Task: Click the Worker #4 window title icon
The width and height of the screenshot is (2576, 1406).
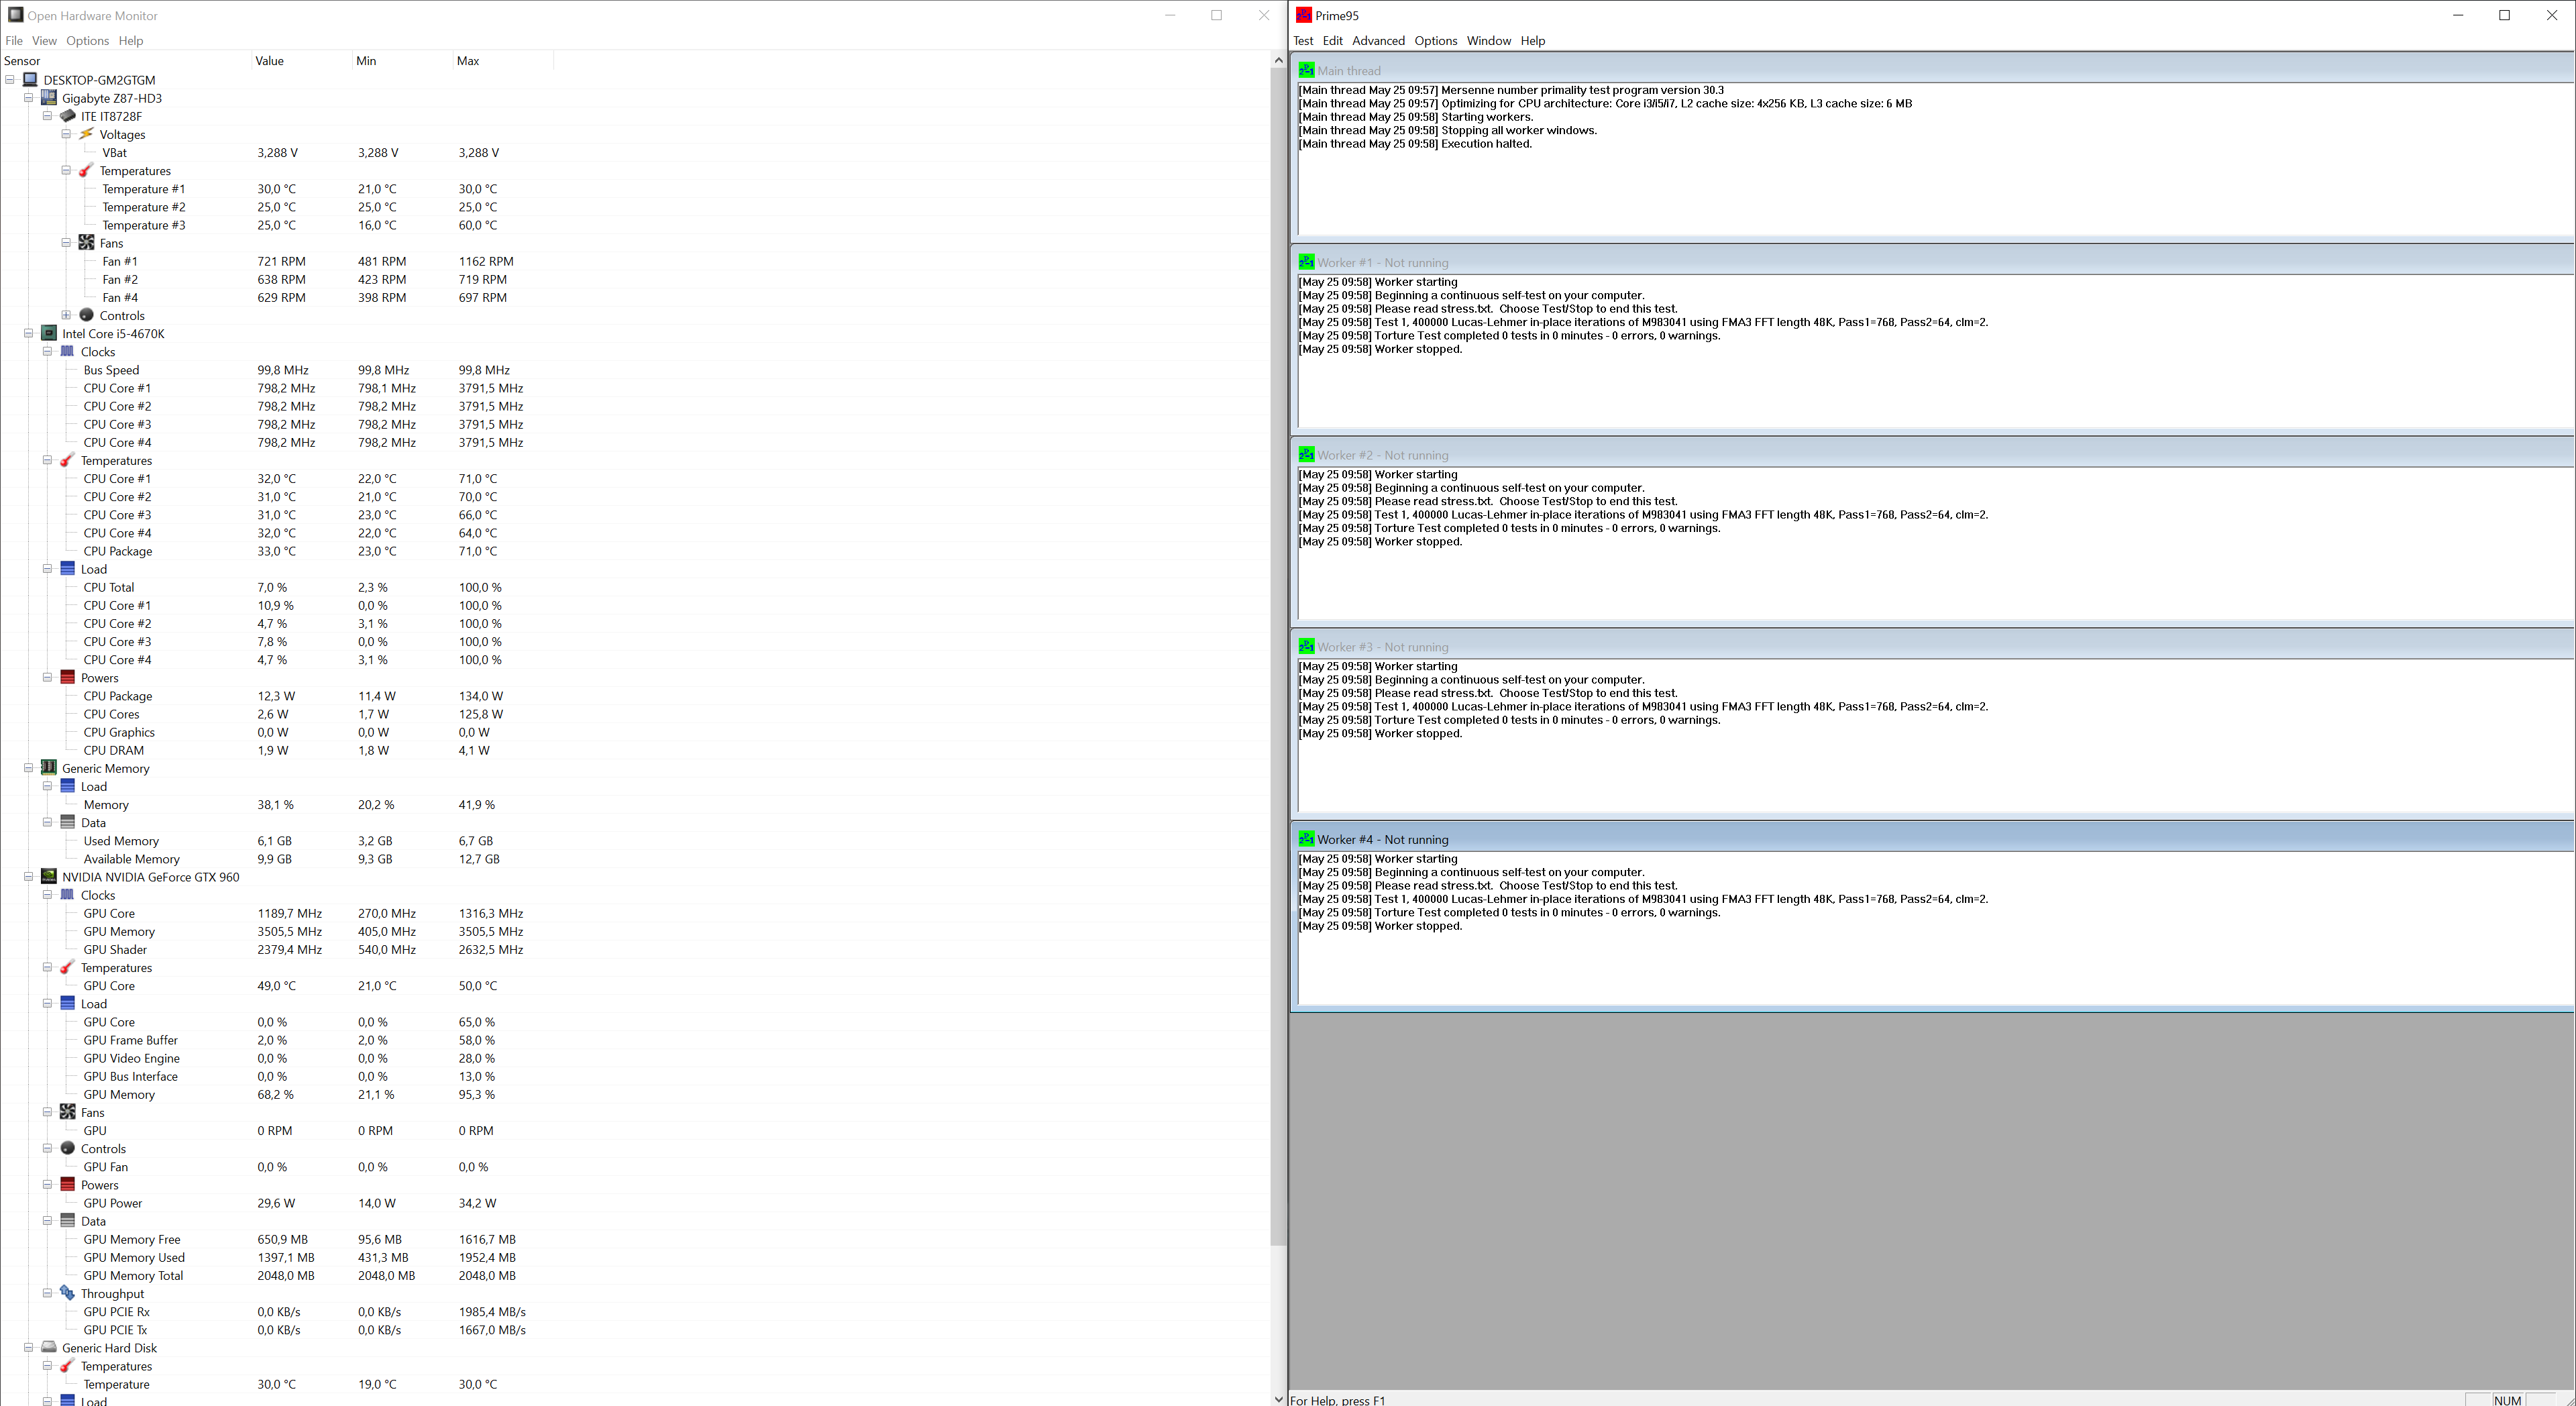Action: tap(1306, 839)
